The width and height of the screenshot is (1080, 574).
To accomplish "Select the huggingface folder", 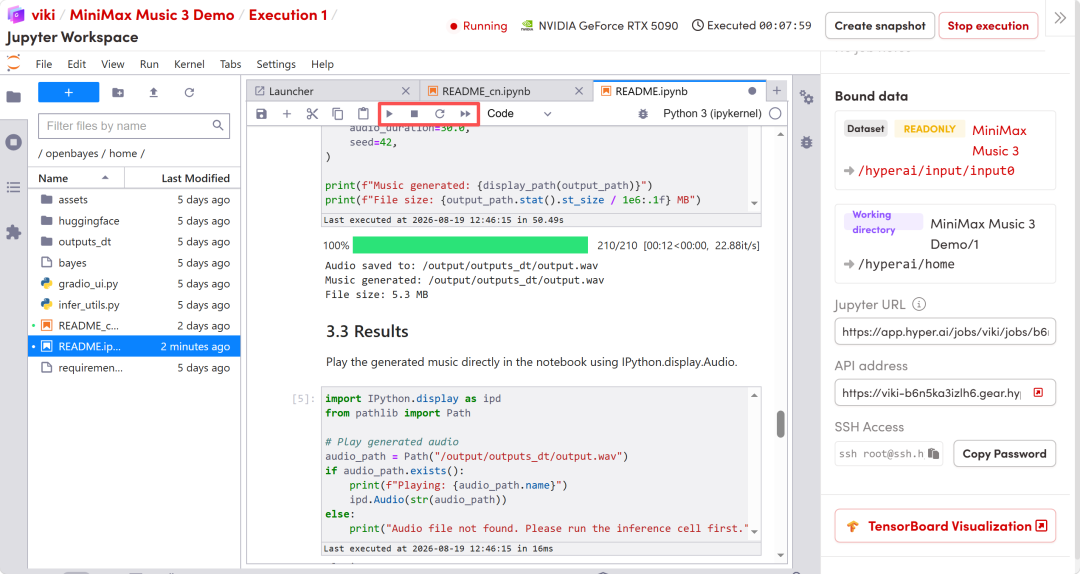I will pos(134,221).
